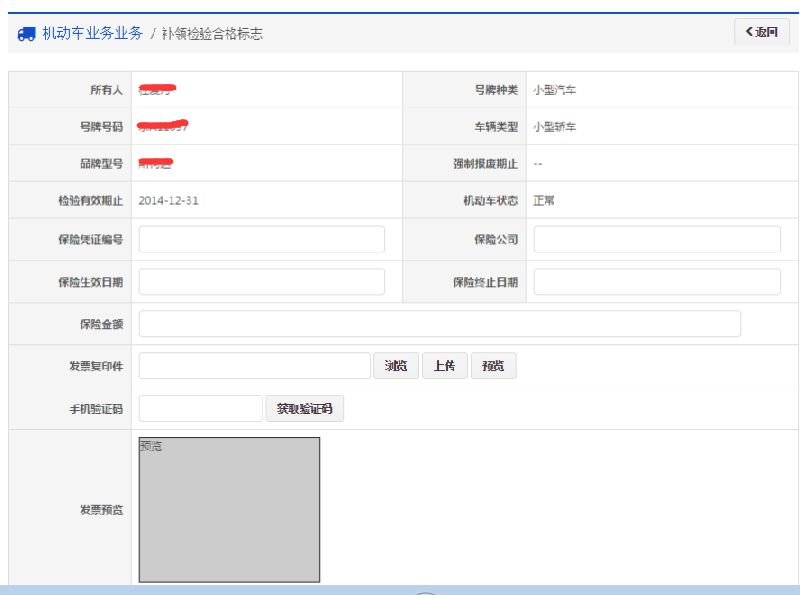Click the 正常 vehicle status value

pyautogui.click(x=544, y=200)
